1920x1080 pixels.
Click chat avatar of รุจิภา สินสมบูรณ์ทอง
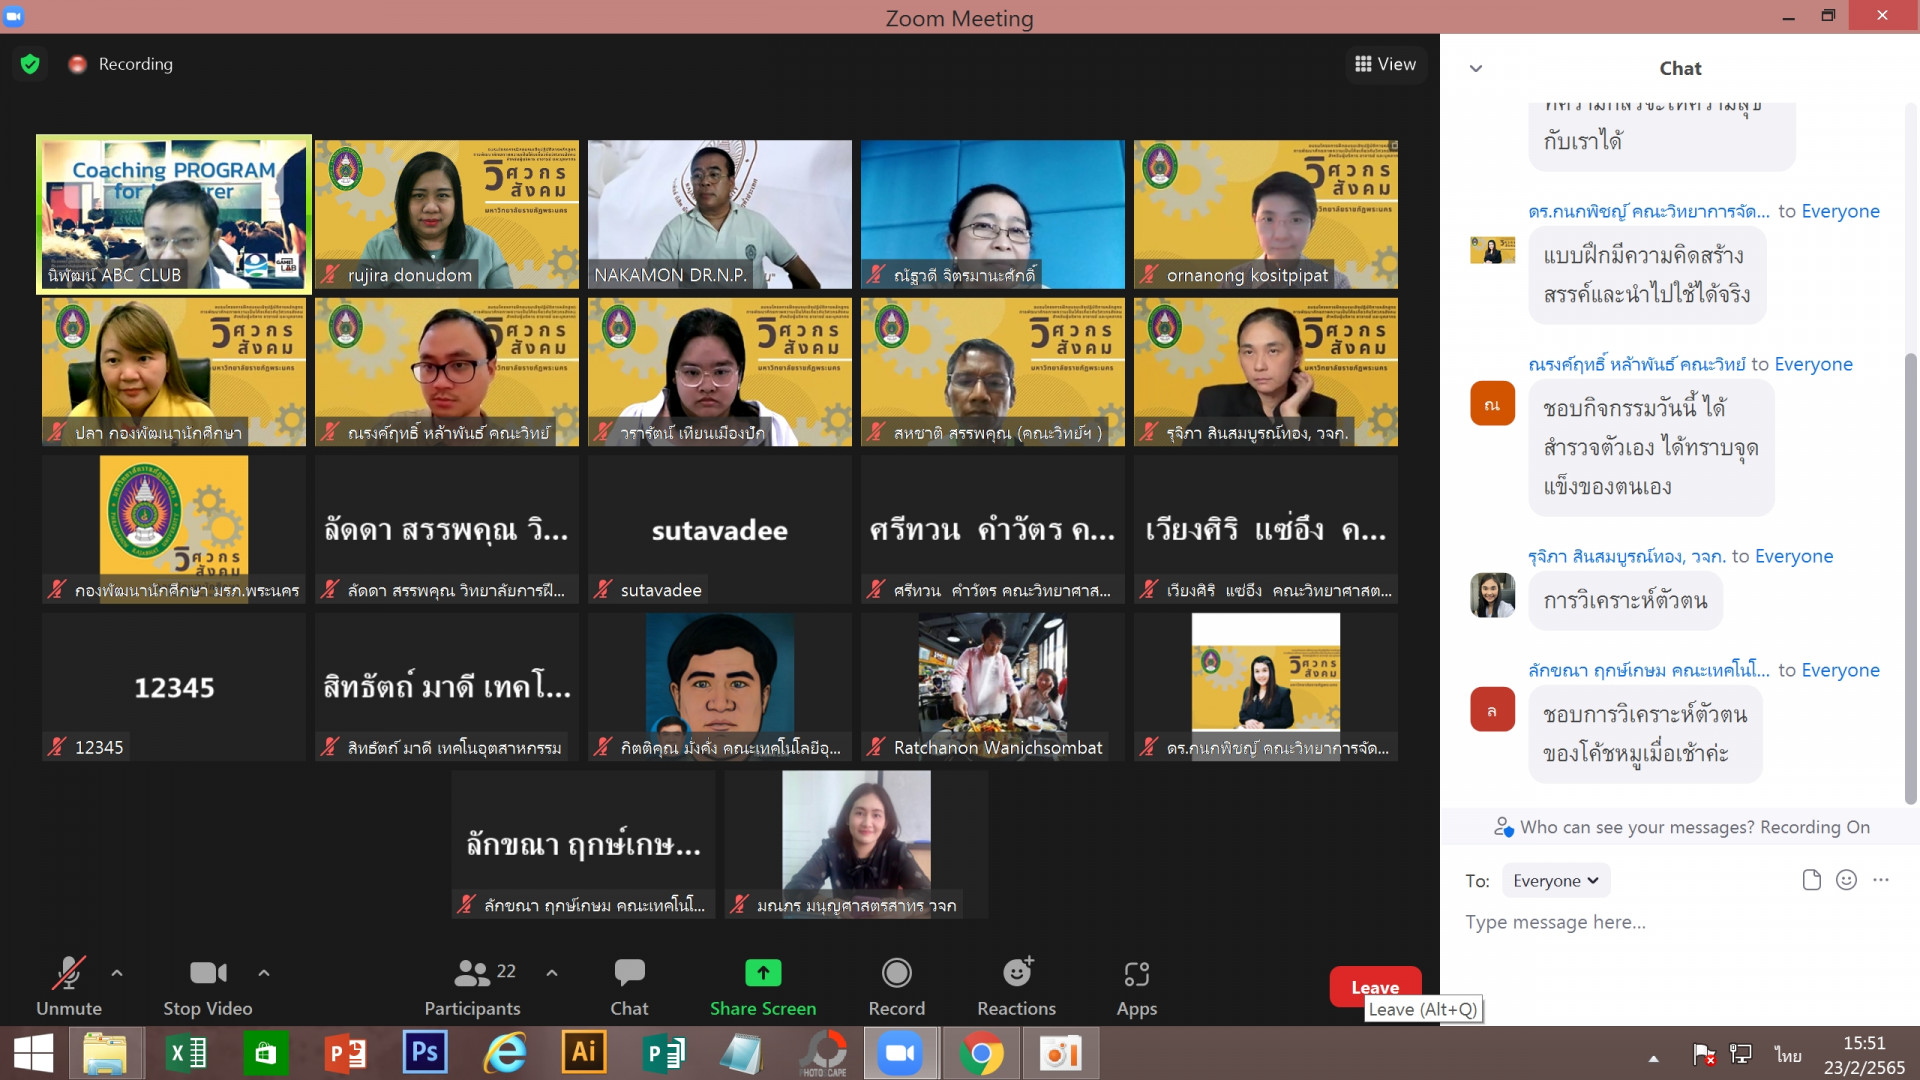(x=1492, y=595)
